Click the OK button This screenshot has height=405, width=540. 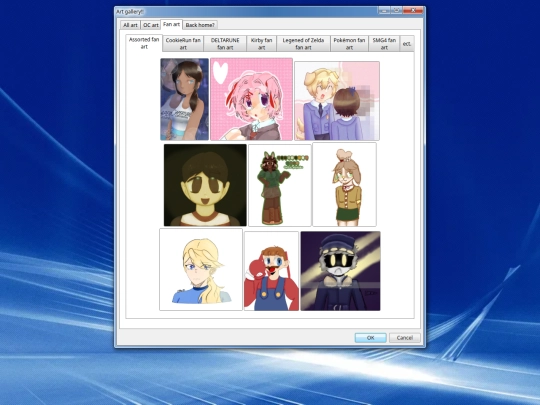click(x=371, y=338)
